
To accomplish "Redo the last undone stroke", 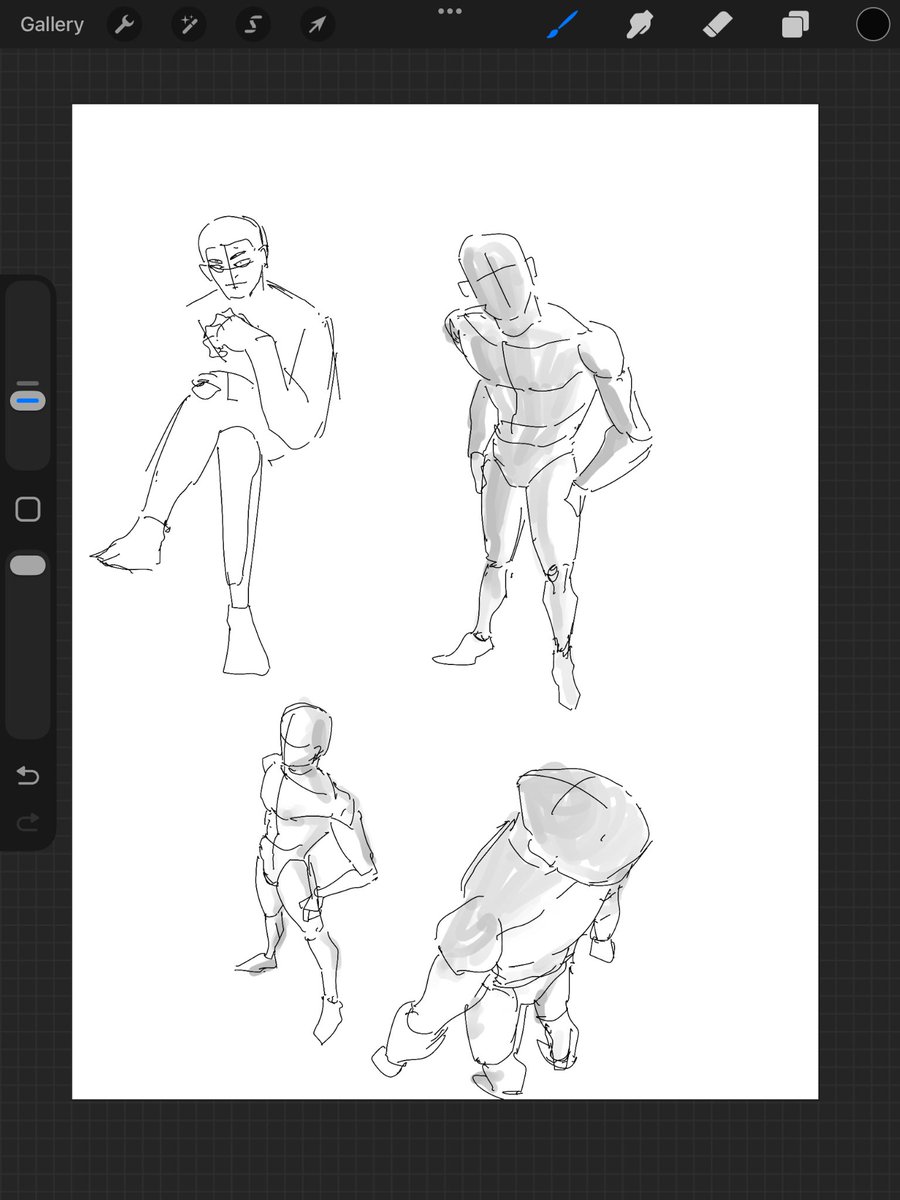I will 28,822.
